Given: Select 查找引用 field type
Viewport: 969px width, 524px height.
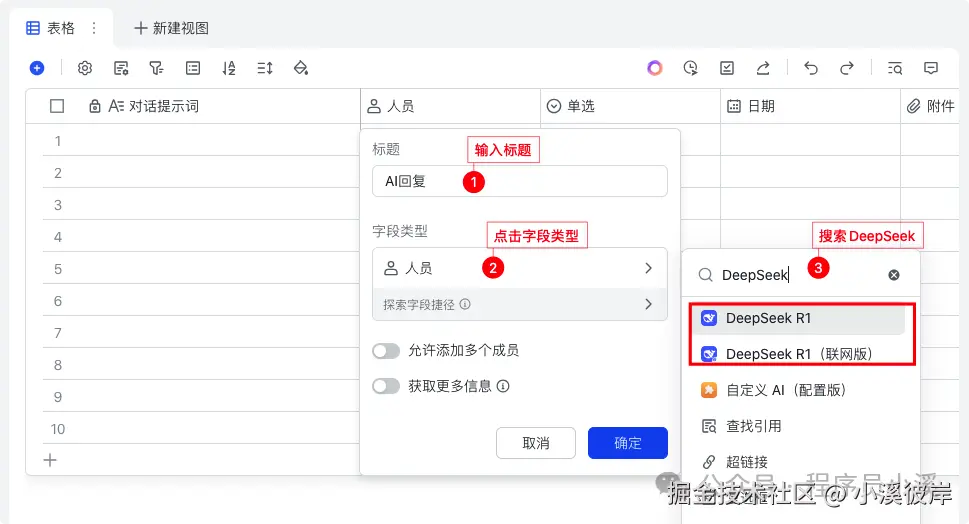Looking at the screenshot, I should 798,426.
